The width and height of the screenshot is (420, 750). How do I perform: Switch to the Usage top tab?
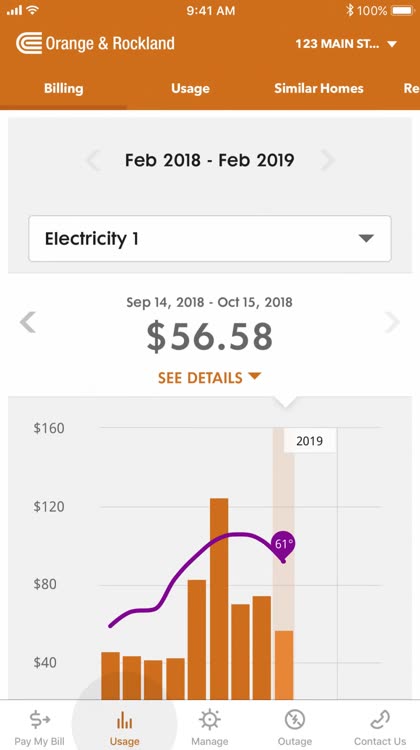pos(190,88)
